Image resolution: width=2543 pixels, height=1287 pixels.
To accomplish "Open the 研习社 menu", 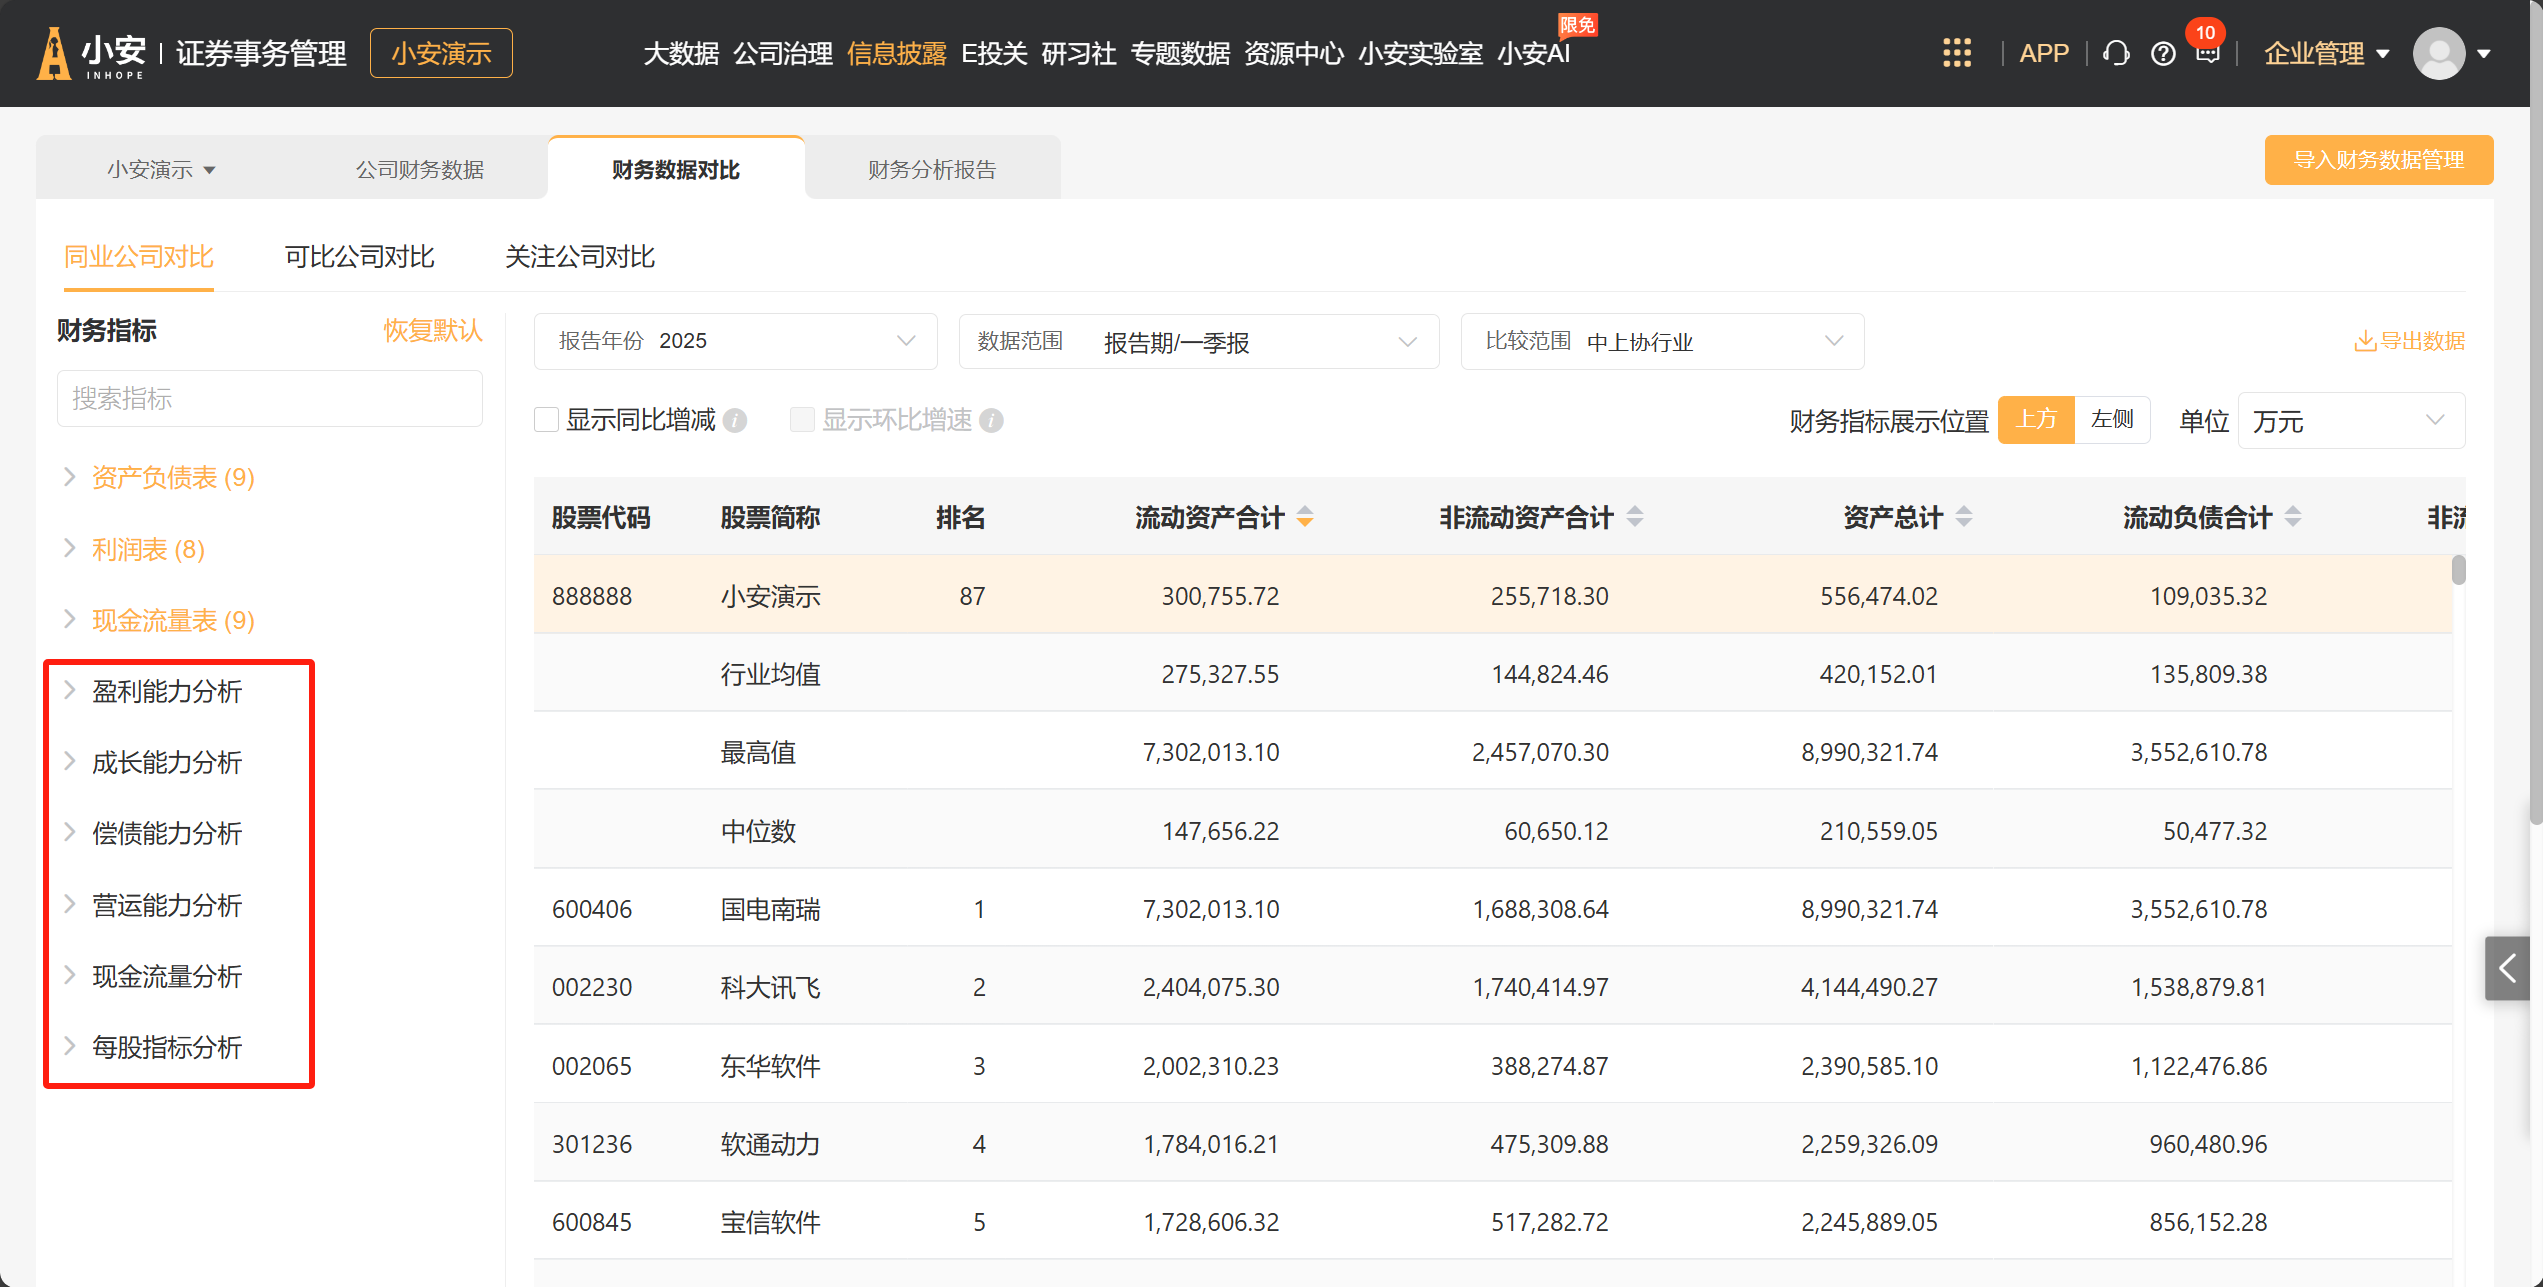I will 1078,54.
